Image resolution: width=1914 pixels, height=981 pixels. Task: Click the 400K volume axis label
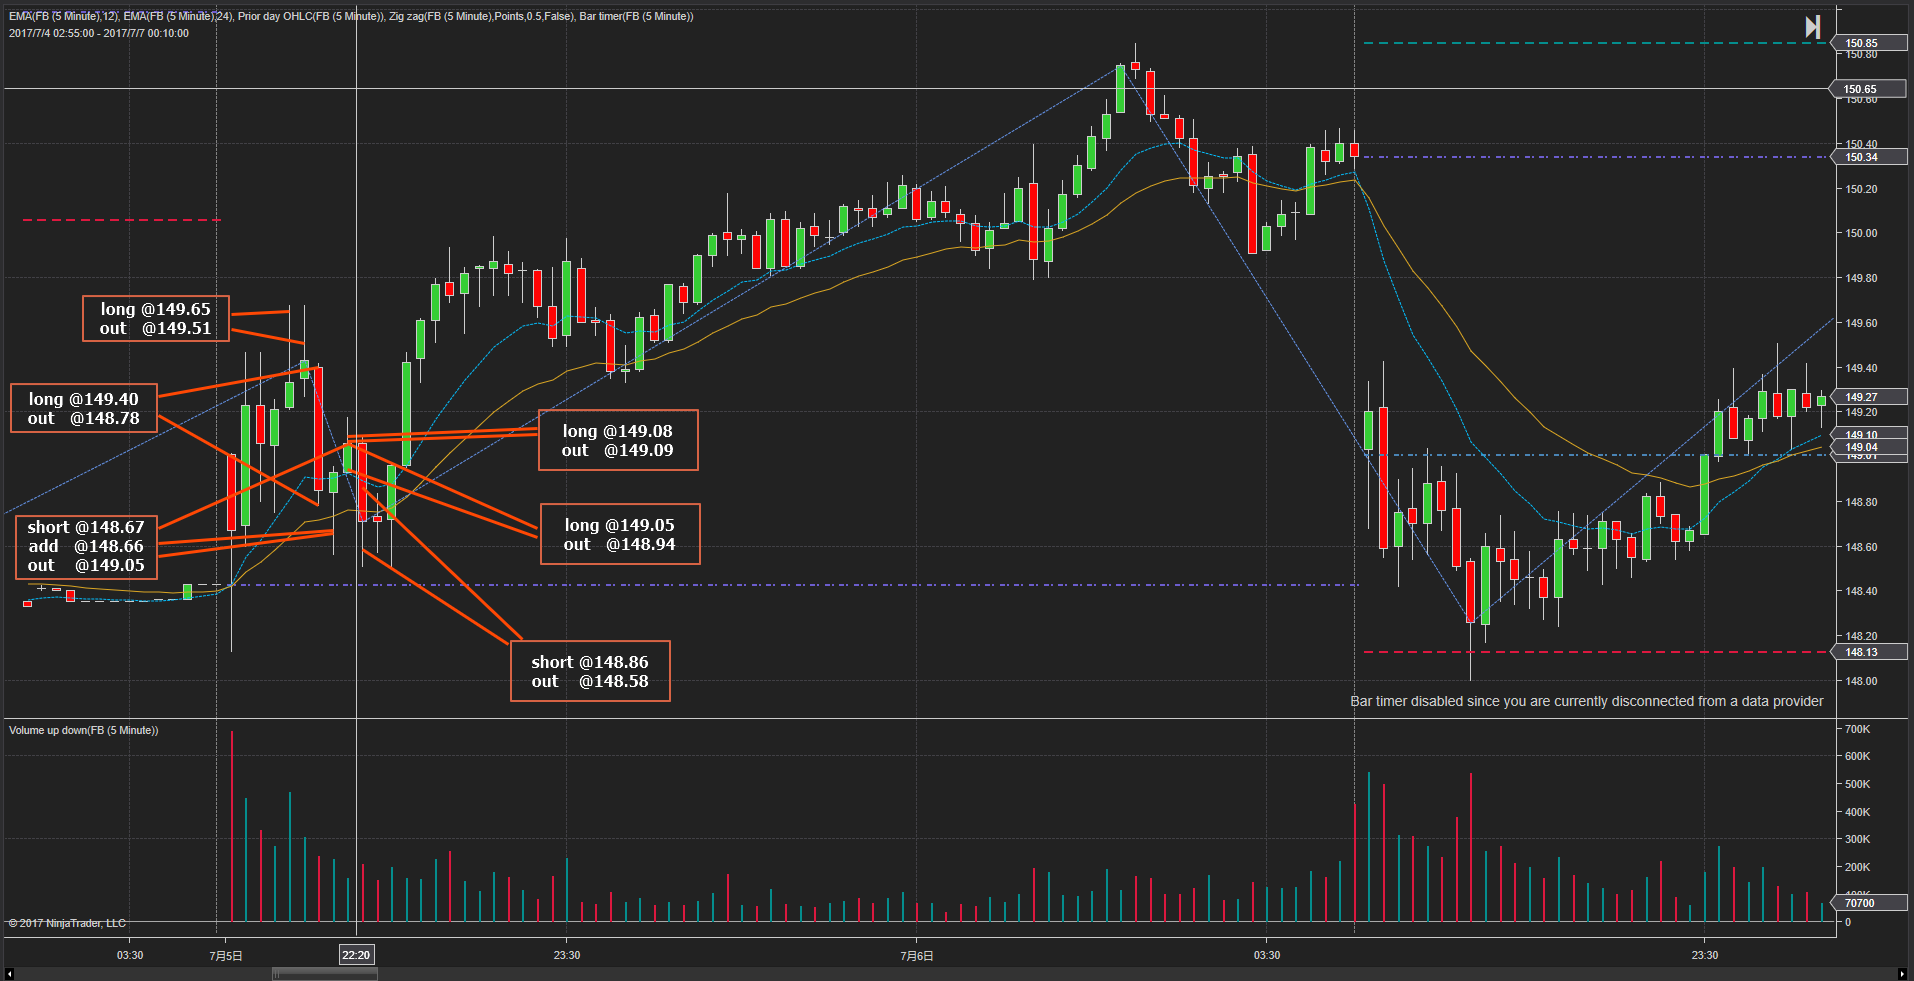1857,812
